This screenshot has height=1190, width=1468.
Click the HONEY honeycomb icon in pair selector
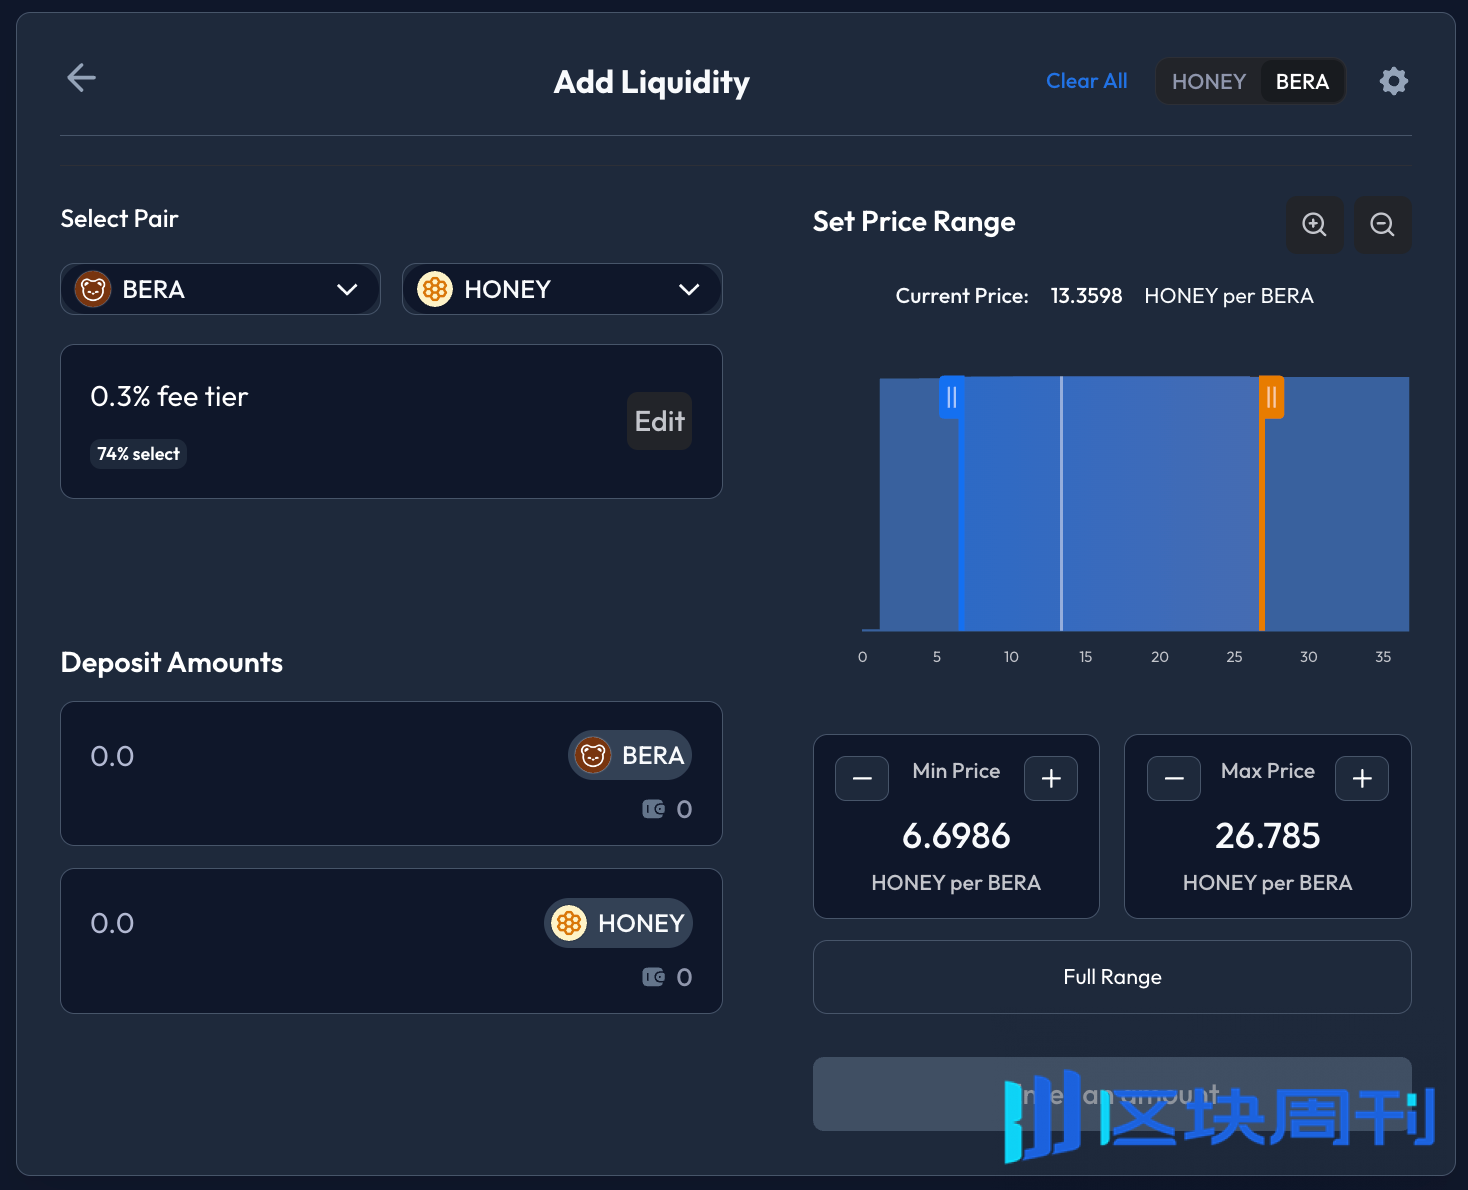(x=435, y=290)
